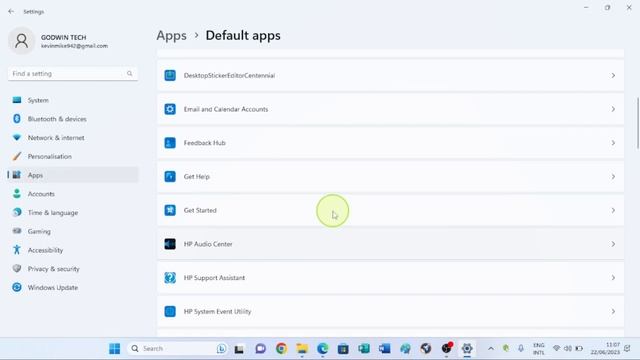This screenshot has height=360, width=640.
Task: Open Word from the taskbar
Action: pos(384,349)
